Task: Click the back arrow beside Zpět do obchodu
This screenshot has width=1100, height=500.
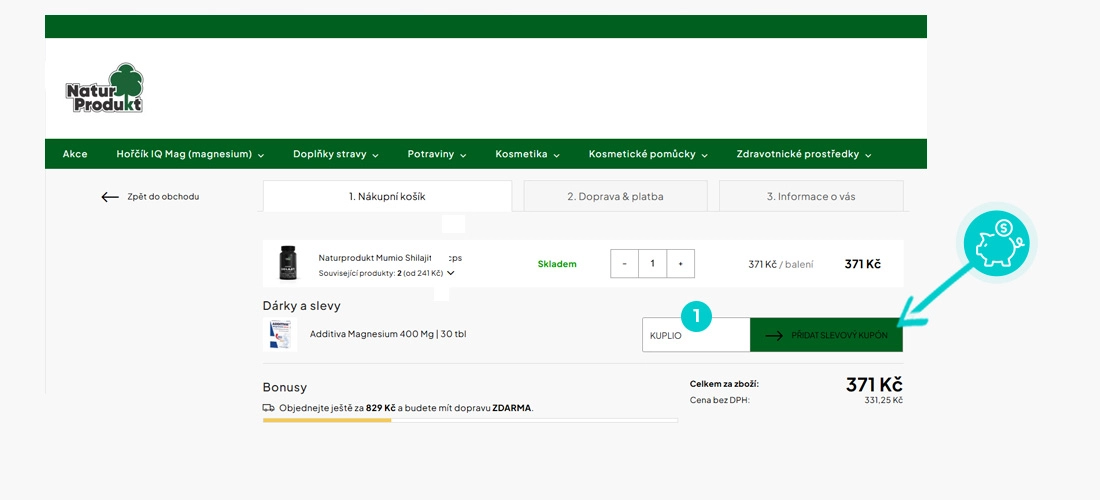Action: 110,197
